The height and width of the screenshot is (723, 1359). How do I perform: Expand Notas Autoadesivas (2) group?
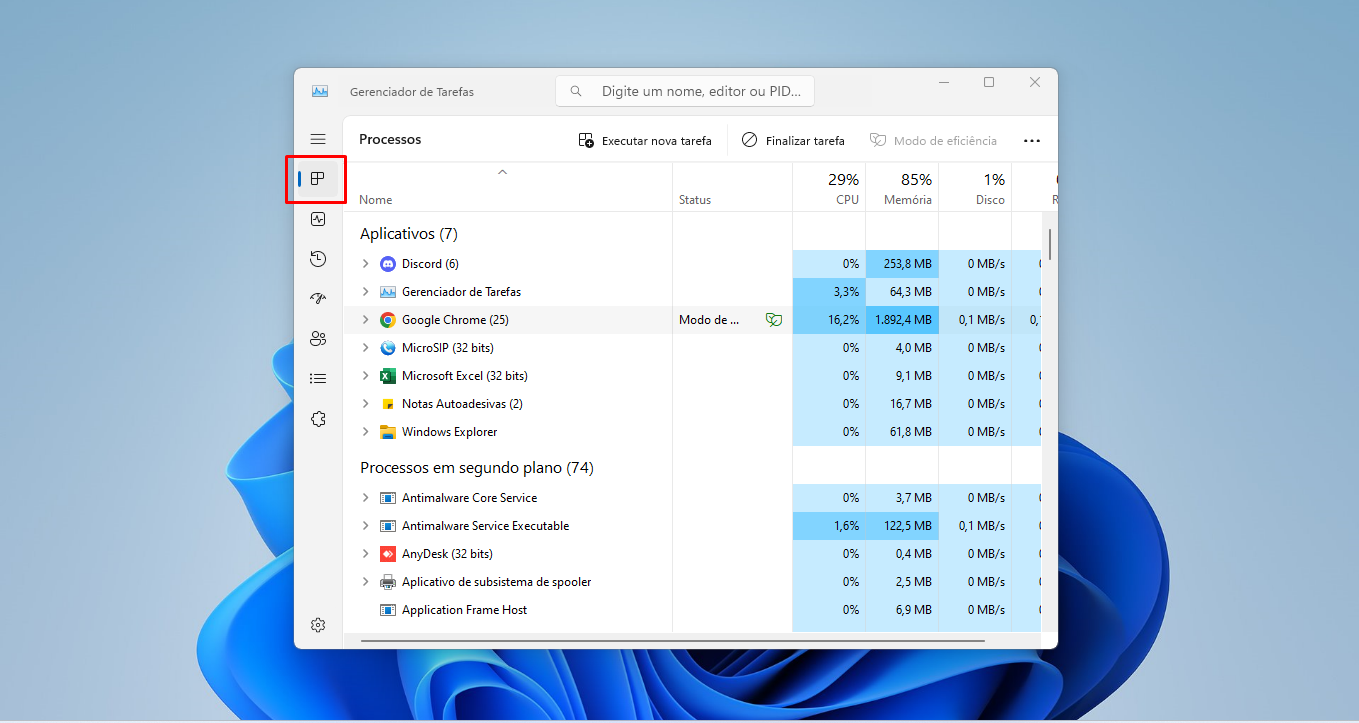(365, 404)
